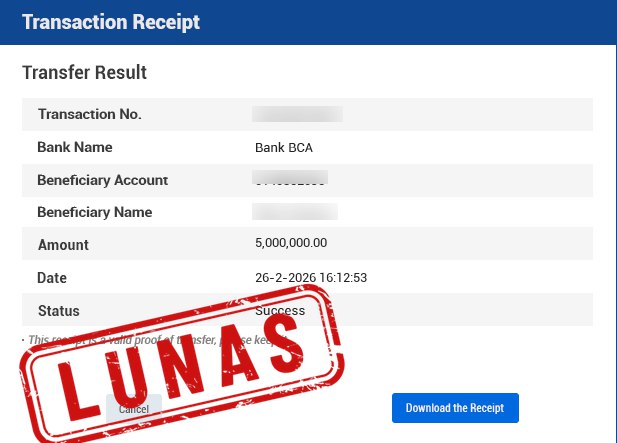Click the Beneficiary Account label
617x443 pixels.
coord(103,180)
